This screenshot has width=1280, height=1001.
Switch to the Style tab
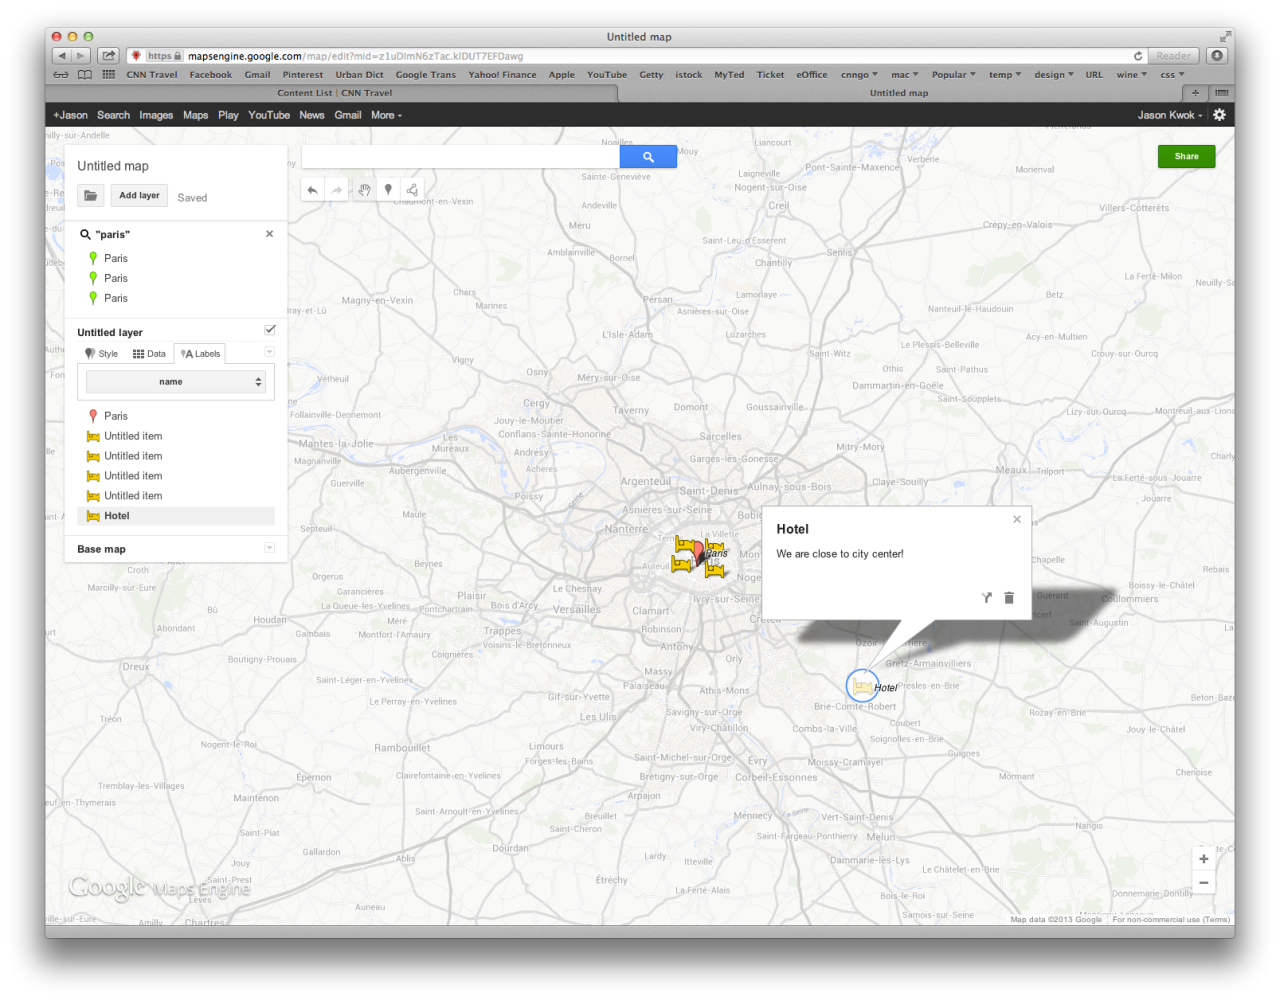(x=101, y=354)
